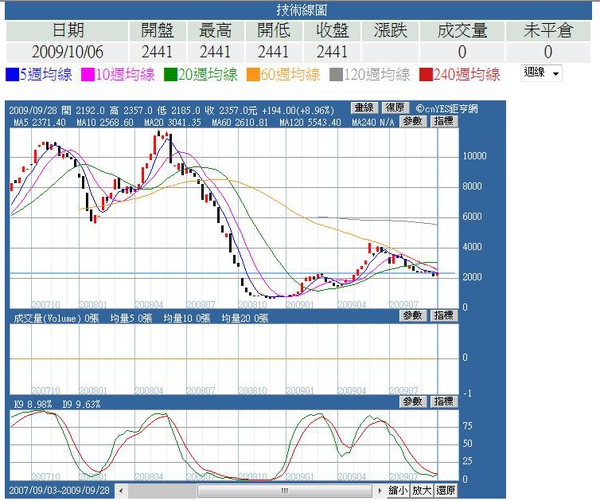Click the 技術線圖 title bar
Viewport: 600px width, 501px height.
point(298,10)
